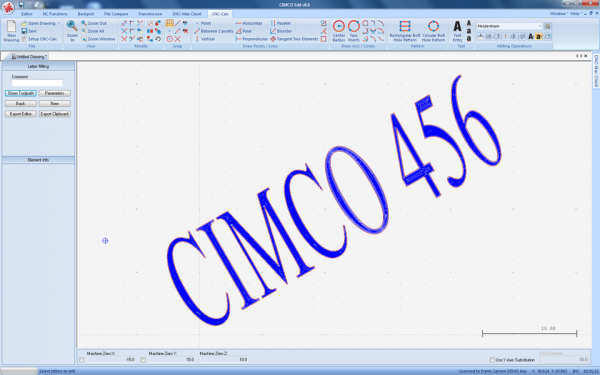Click into the Comment input field
600x375 pixels.
coord(37,83)
